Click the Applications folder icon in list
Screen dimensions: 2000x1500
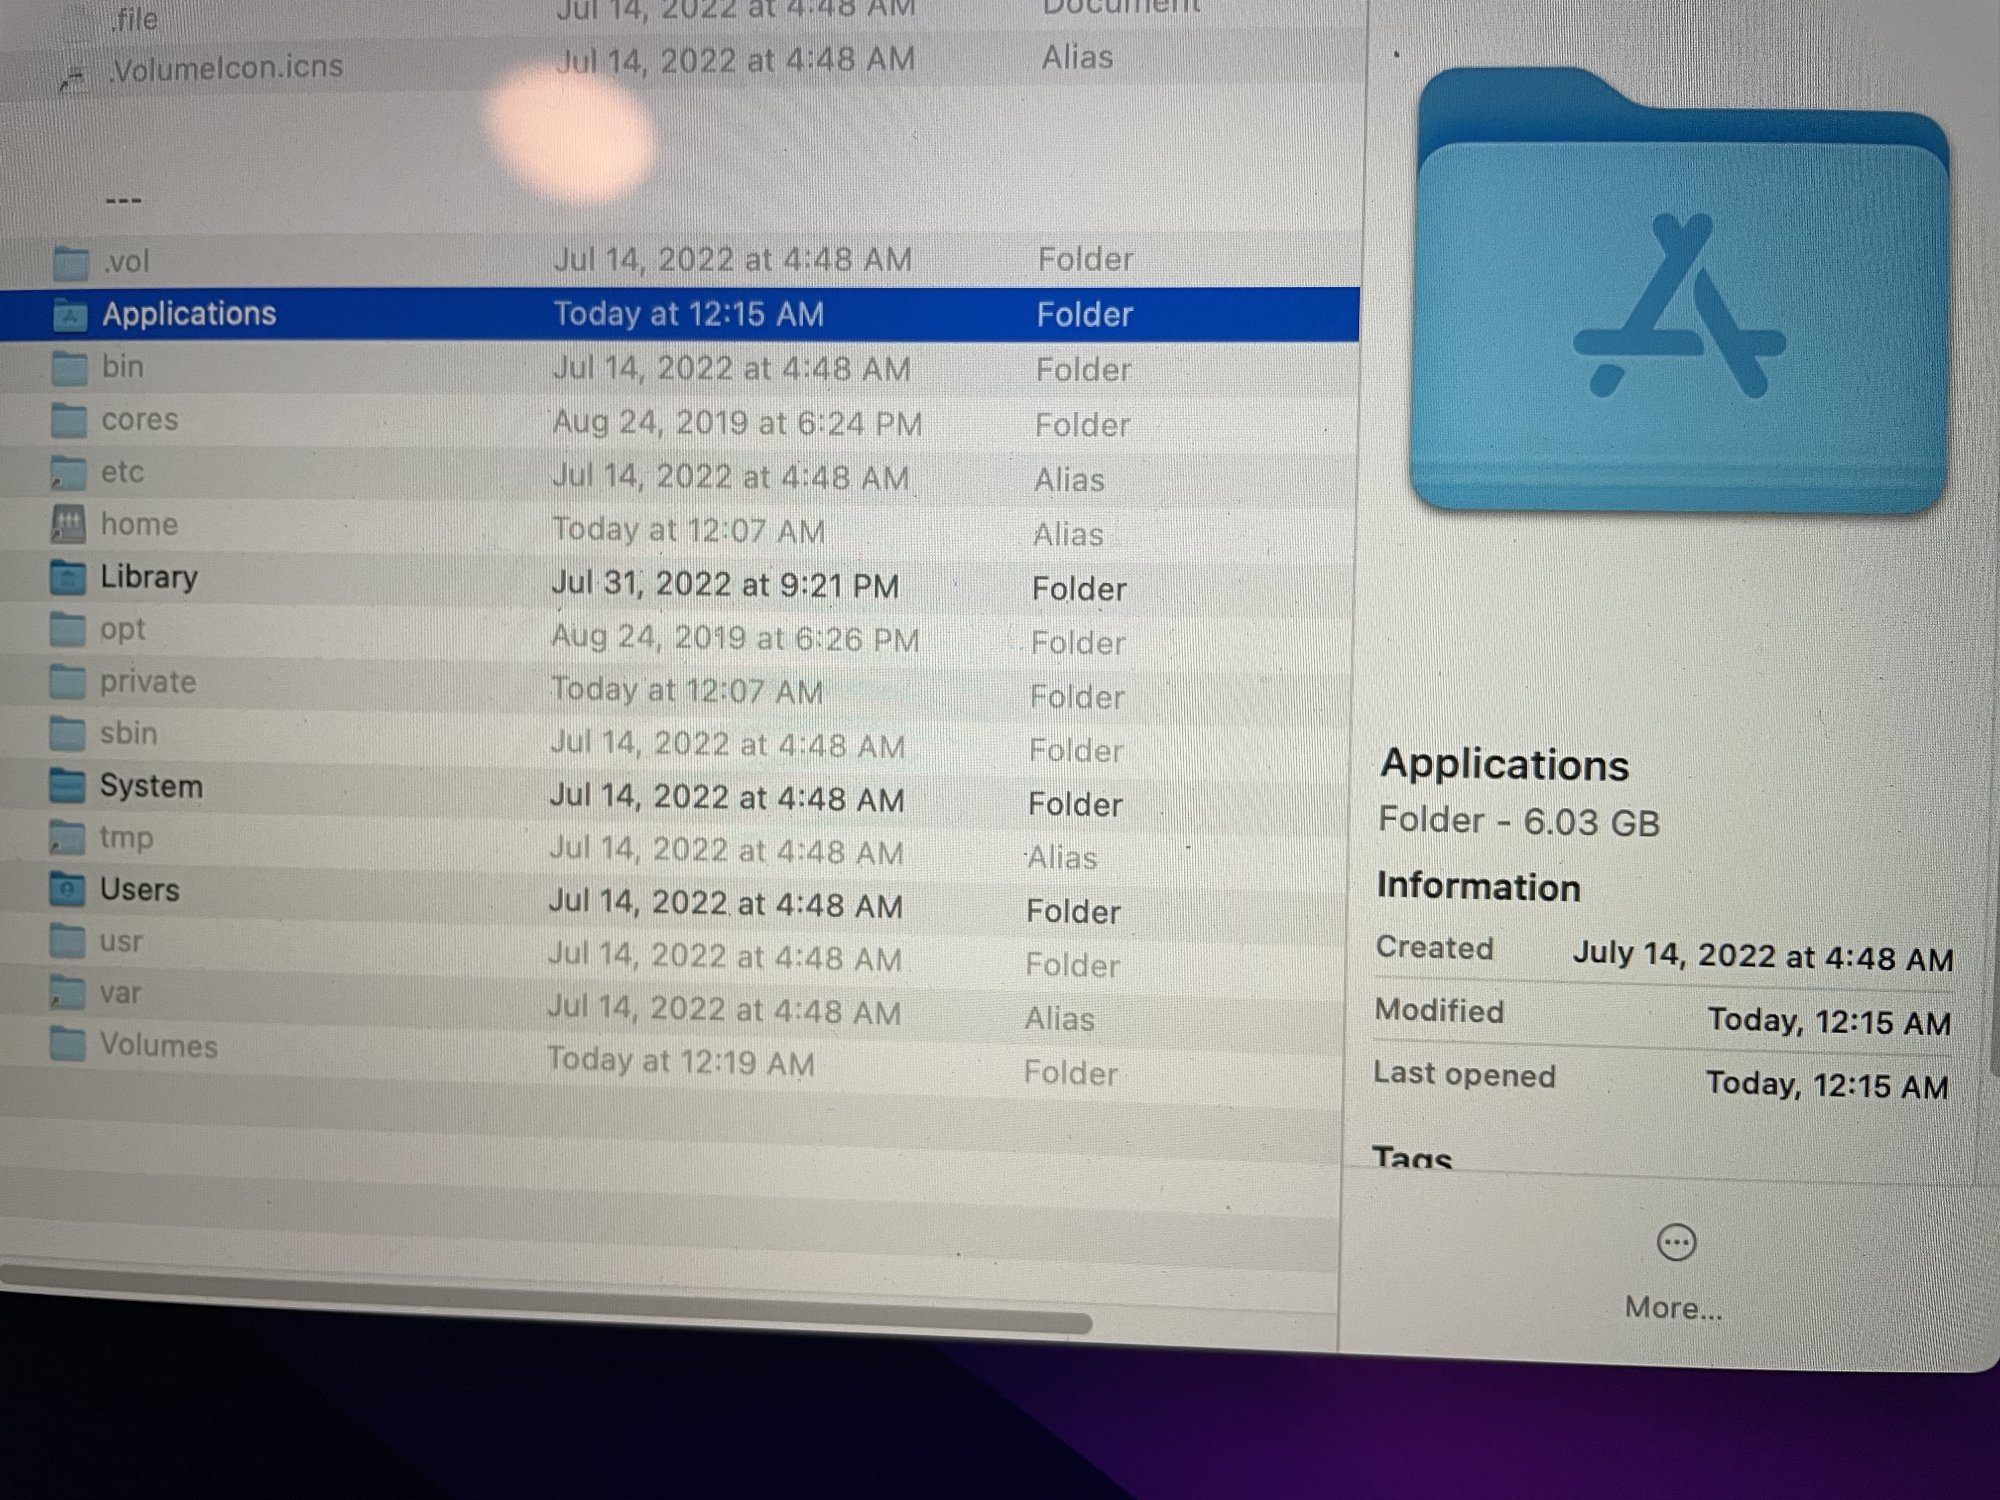(x=69, y=315)
